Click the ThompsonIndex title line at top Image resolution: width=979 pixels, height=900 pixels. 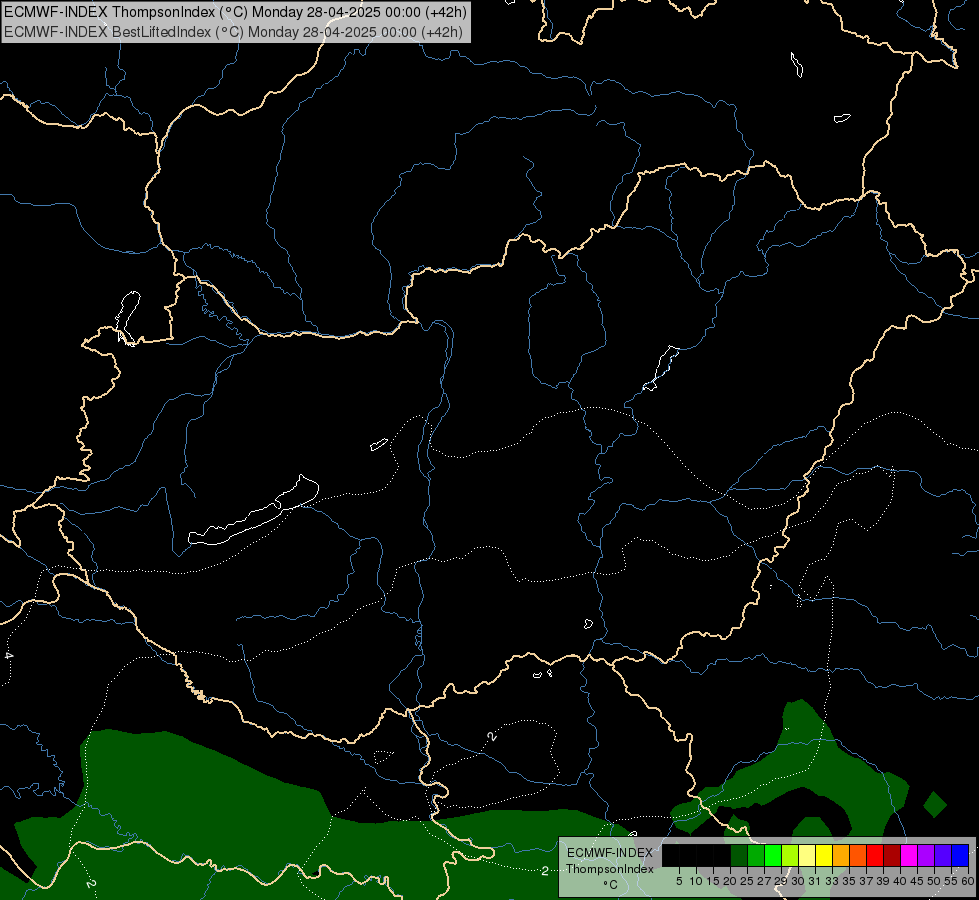235,12
